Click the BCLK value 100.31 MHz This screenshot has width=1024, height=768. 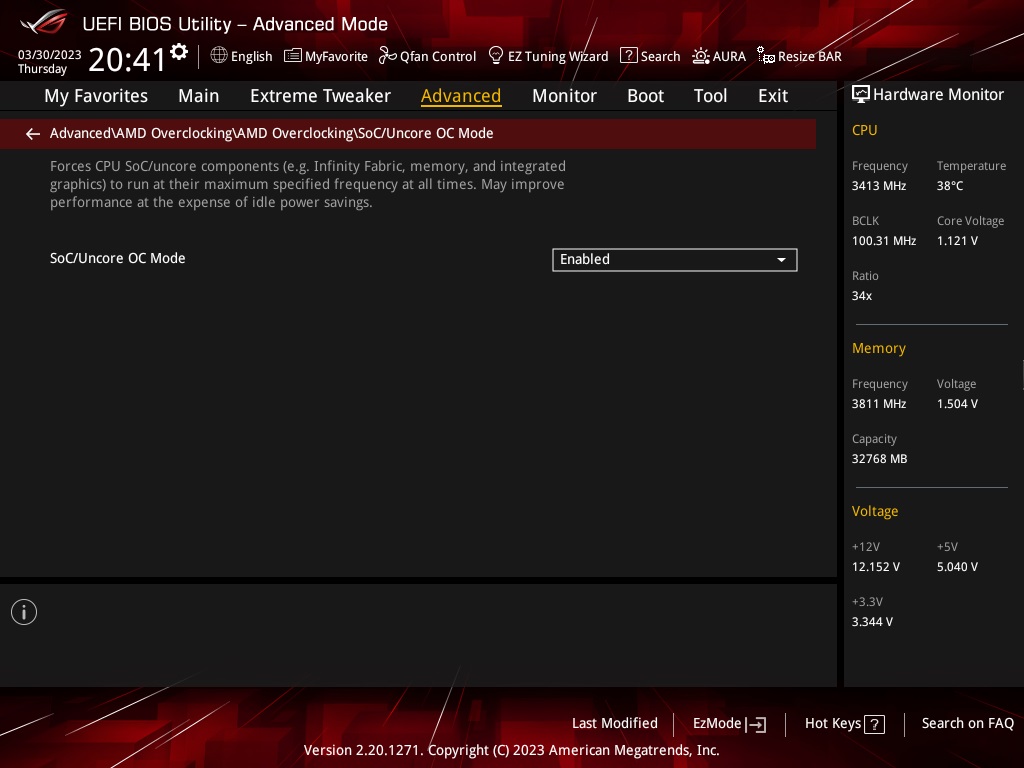click(x=884, y=241)
